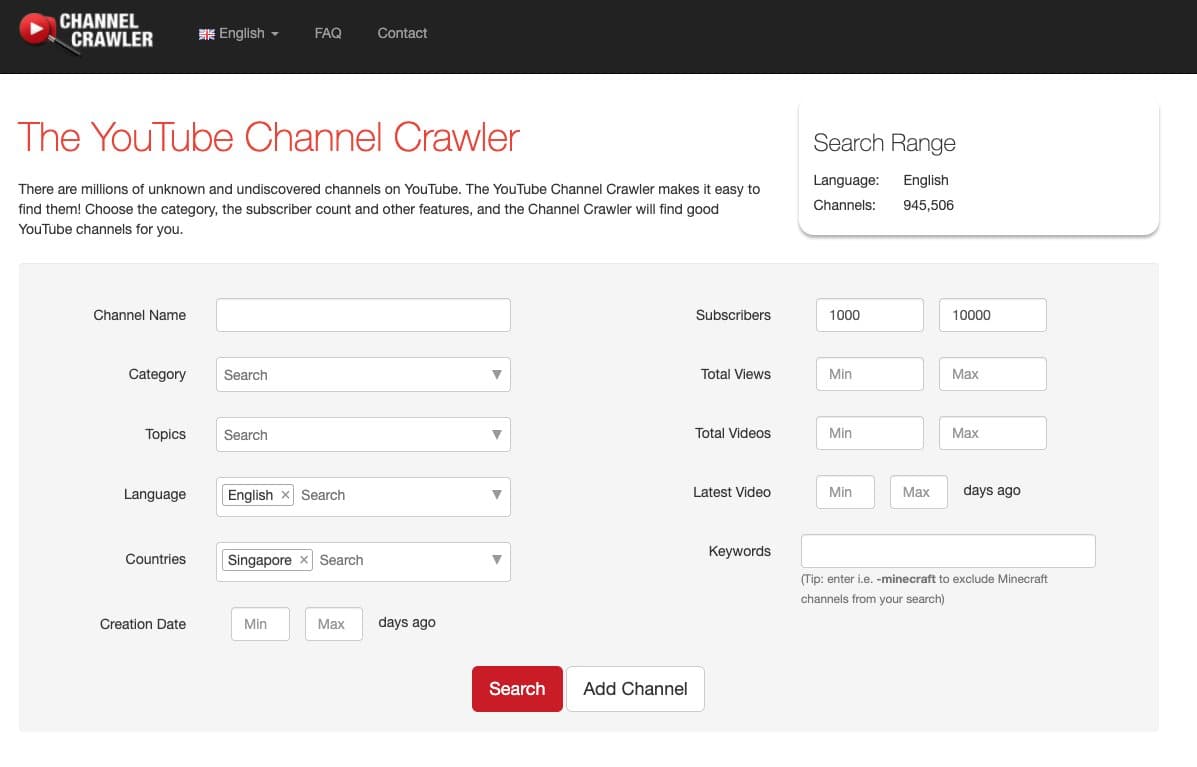Go to the Contact page

pyautogui.click(x=402, y=33)
